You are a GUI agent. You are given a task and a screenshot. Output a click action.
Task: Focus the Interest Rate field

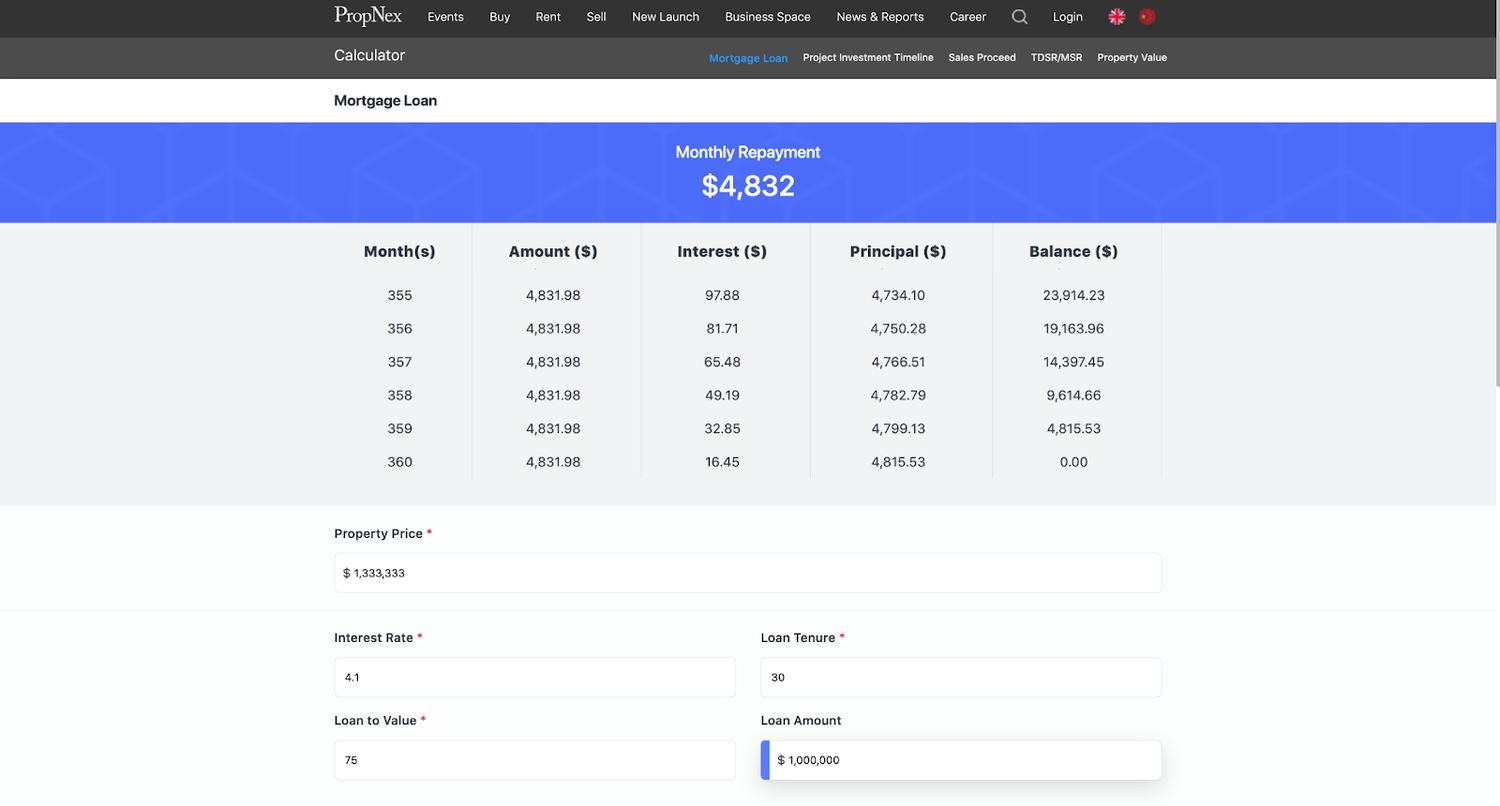tap(535, 677)
